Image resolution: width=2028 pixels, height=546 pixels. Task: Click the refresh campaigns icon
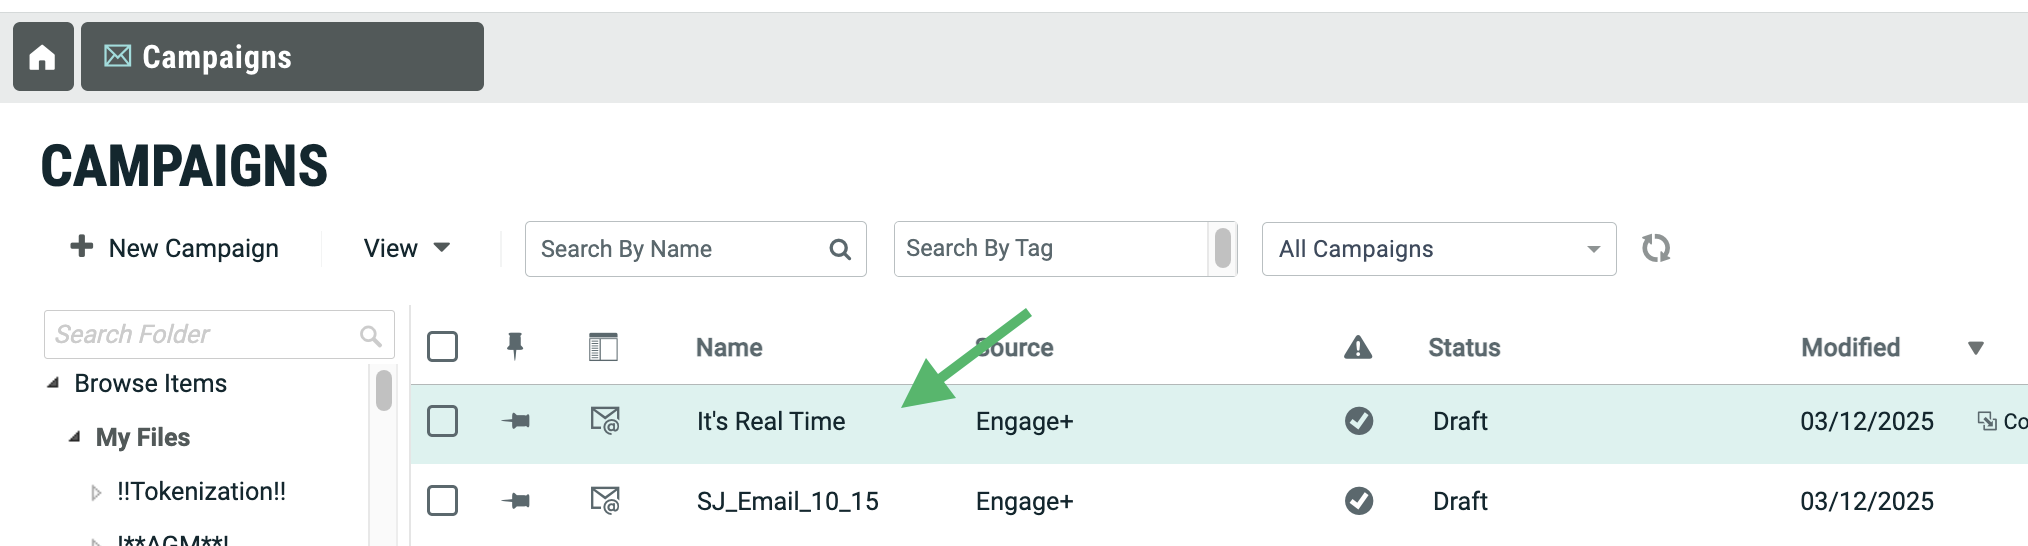tap(1656, 248)
